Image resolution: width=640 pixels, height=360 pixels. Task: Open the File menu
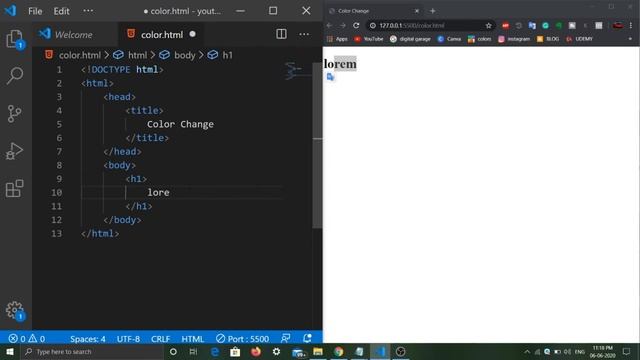tap(35, 11)
